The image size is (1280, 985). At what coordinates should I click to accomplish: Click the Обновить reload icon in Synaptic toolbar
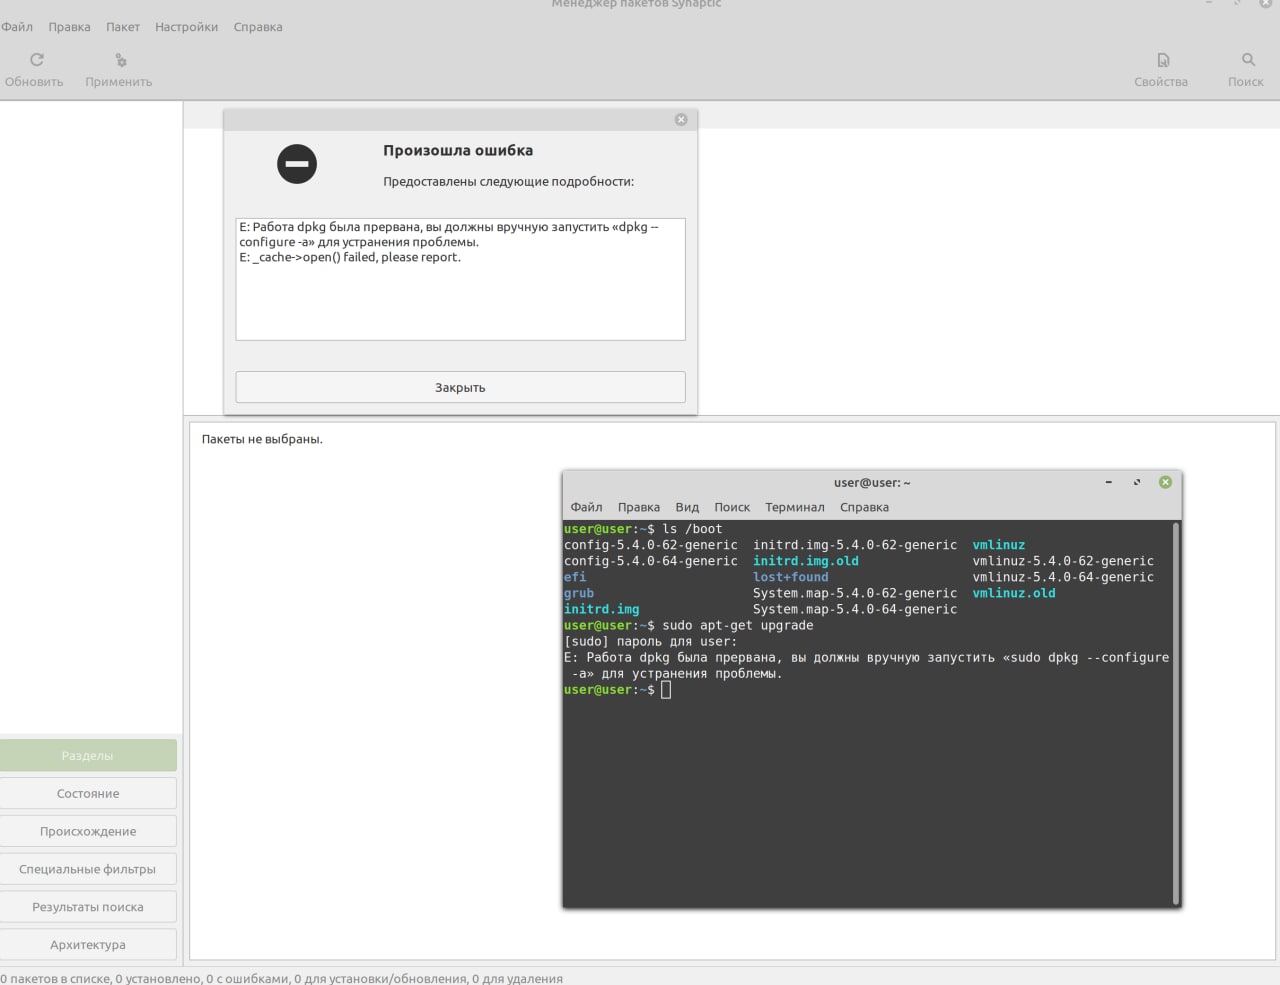click(37, 60)
